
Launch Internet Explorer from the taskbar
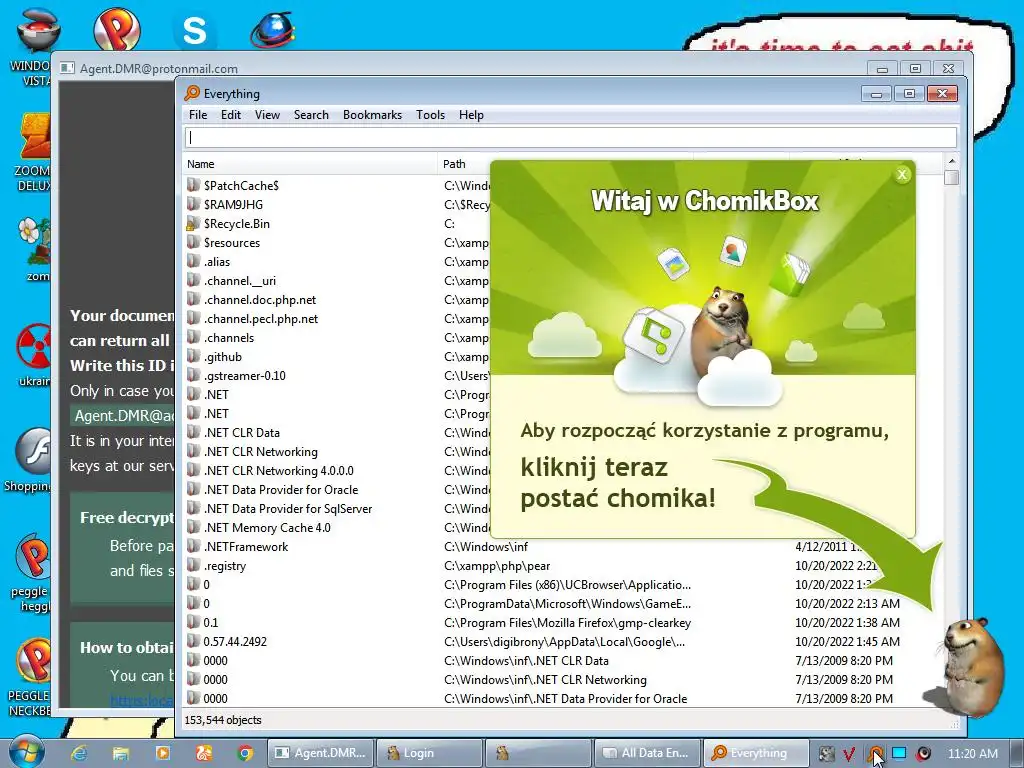point(80,753)
